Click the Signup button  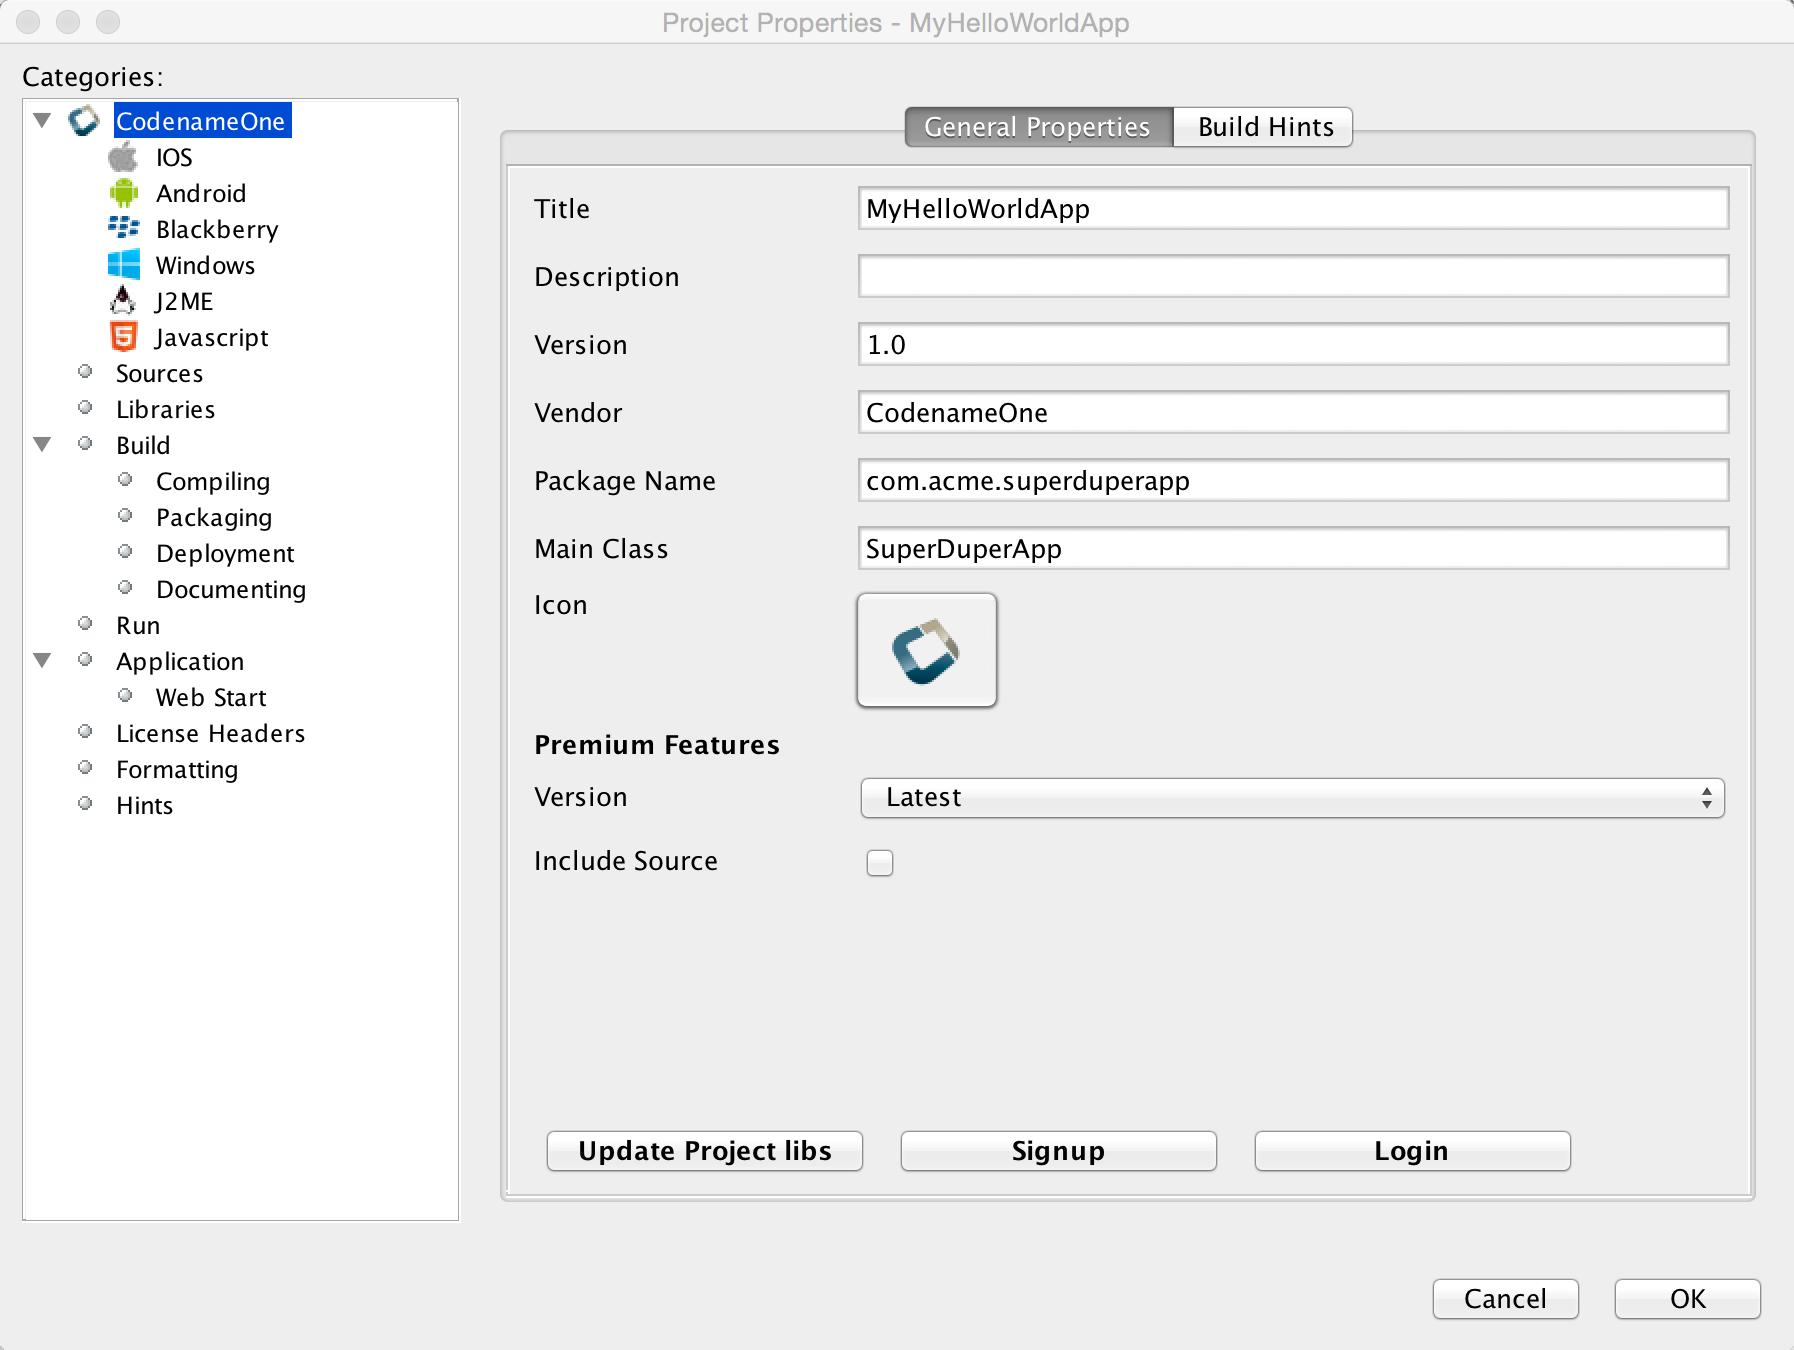point(1059,1151)
